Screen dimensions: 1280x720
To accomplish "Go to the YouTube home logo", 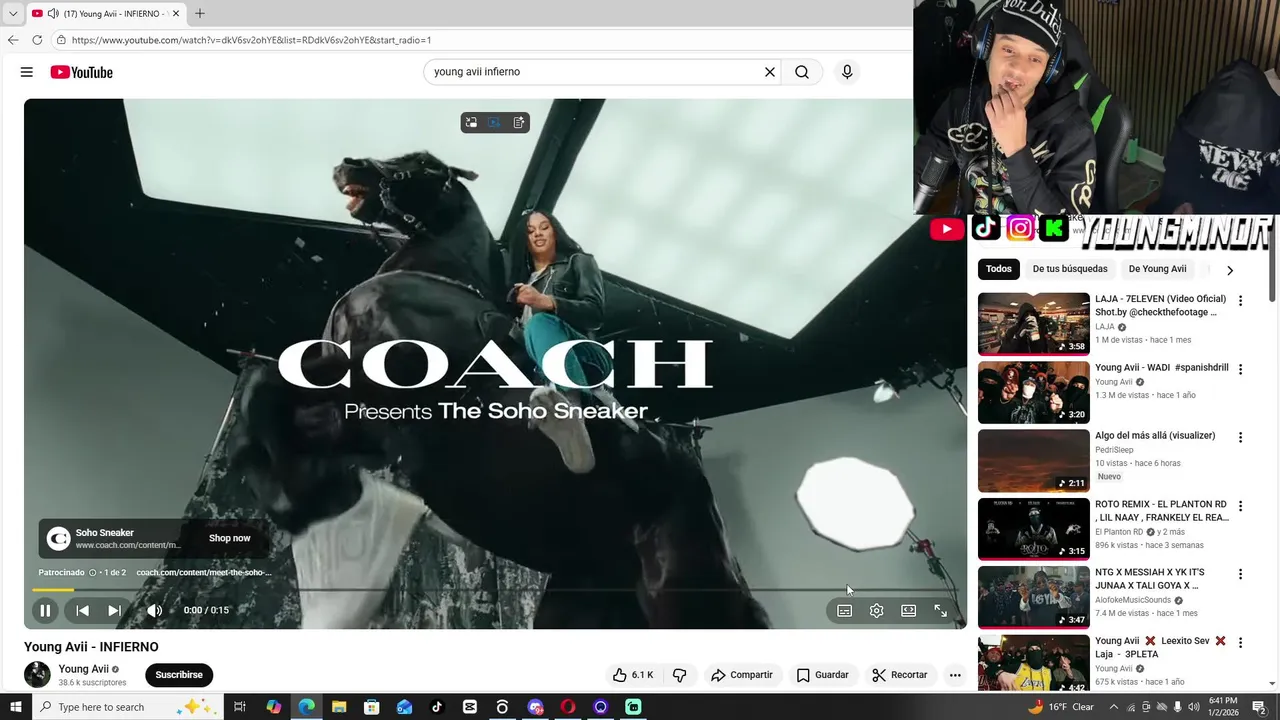I will pyautogui.click(x=82, y=72).
